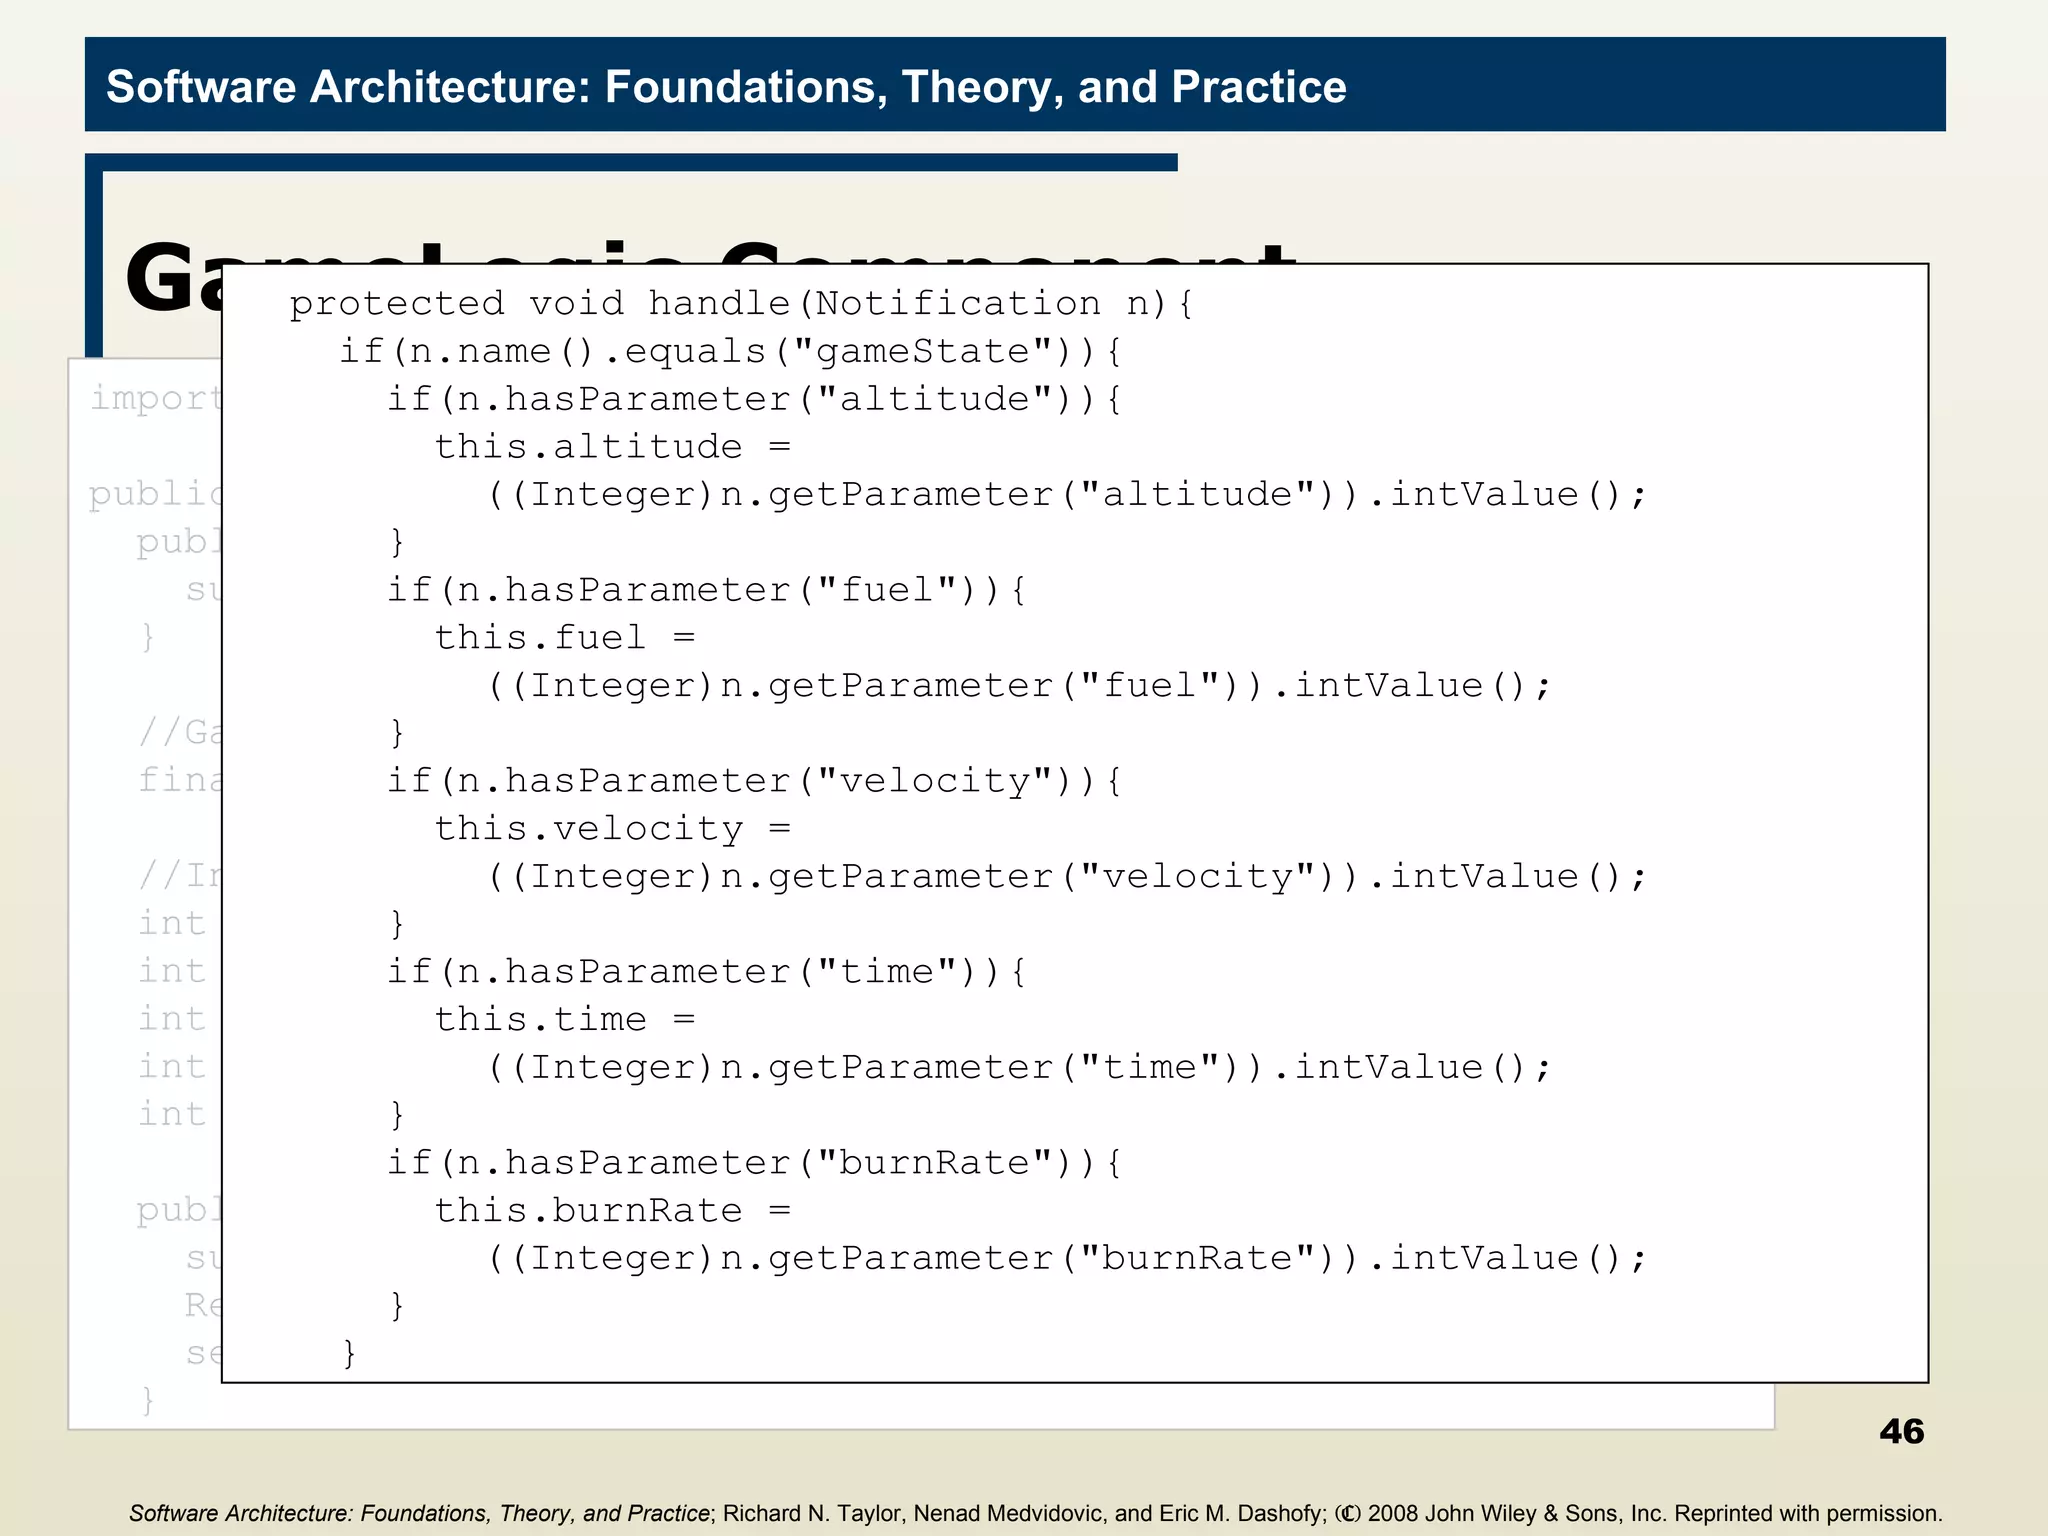Click the getParameter velocity intValue line
This screenshot has height=1536, width=2048.
coord(1066,877)
